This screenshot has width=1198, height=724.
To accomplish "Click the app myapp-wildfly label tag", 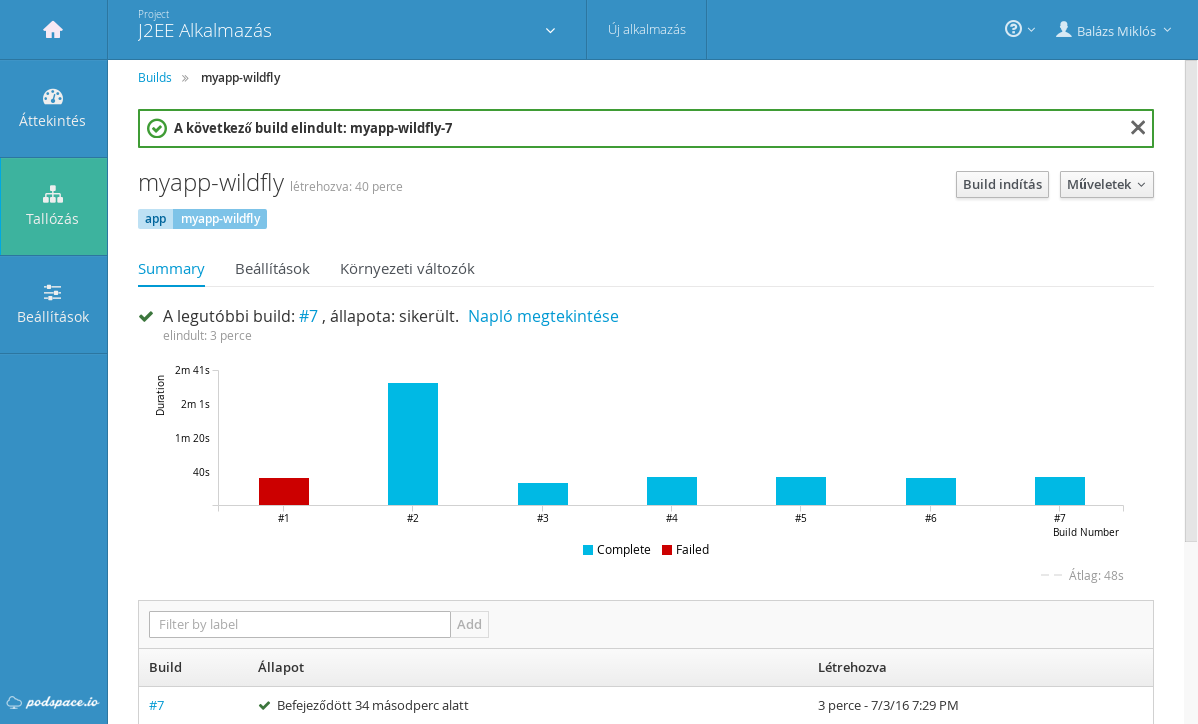I will point(202,218).
